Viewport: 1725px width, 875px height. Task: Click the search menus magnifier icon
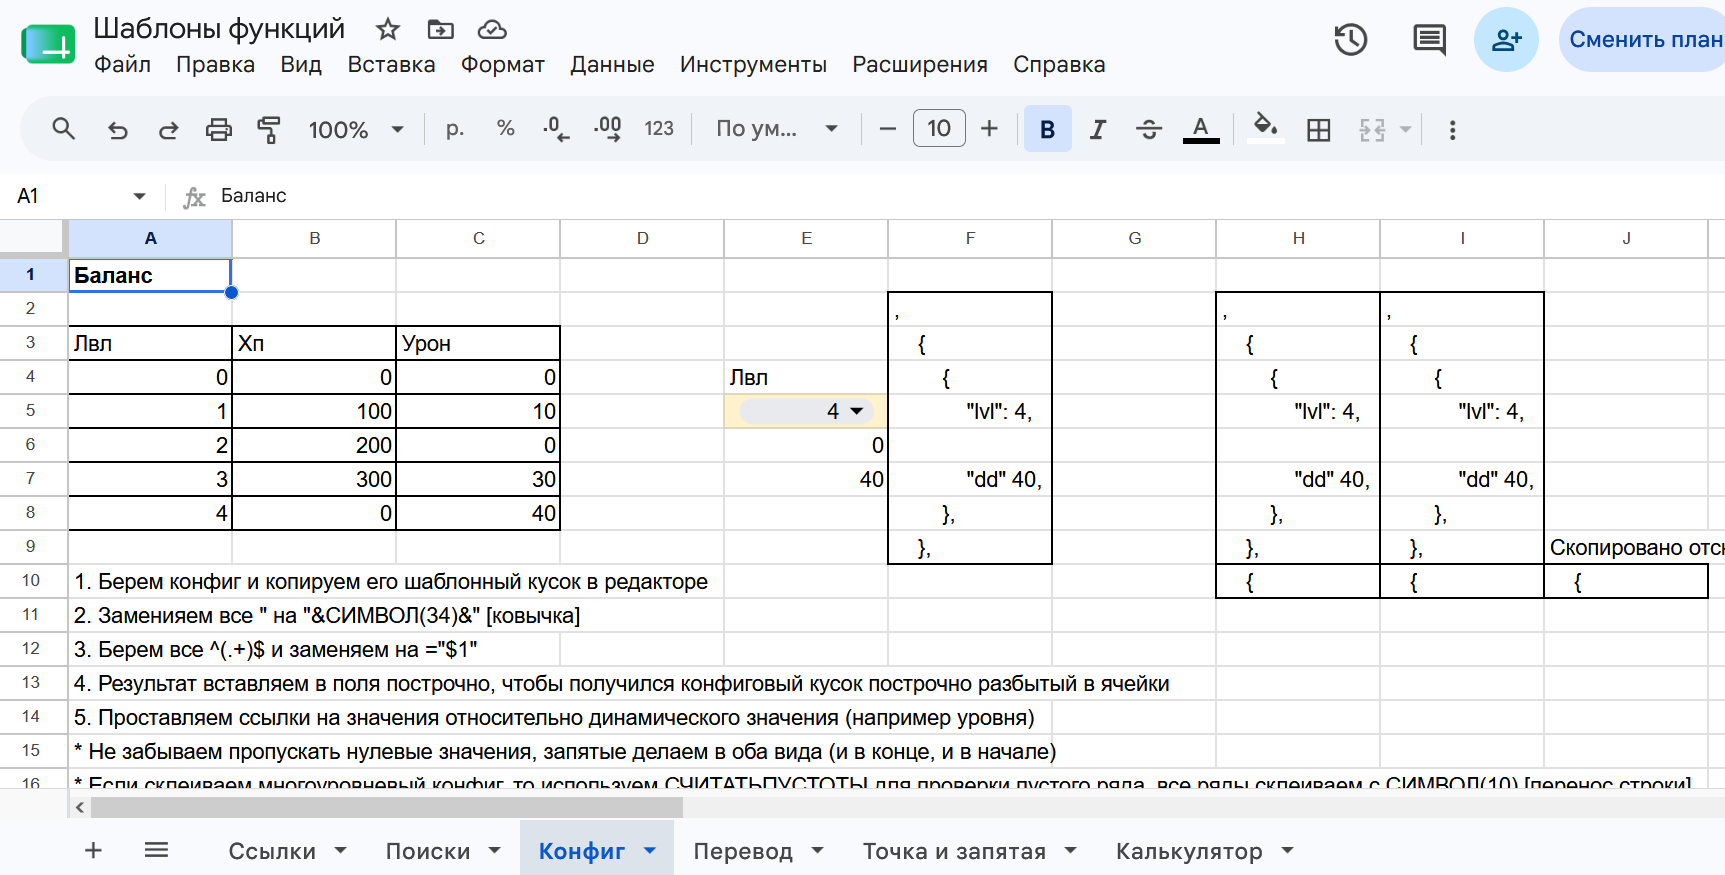64,129
